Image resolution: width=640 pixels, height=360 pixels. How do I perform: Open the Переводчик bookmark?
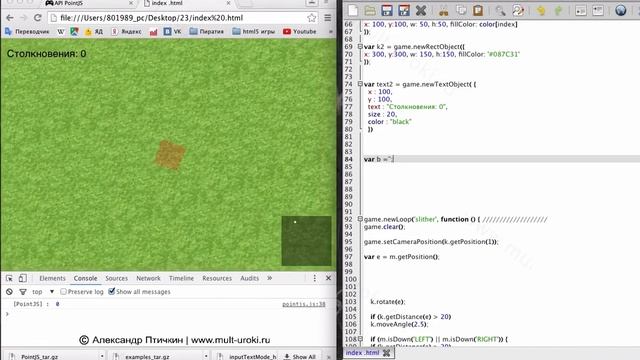pyautogui.click(x=28, y=31)
